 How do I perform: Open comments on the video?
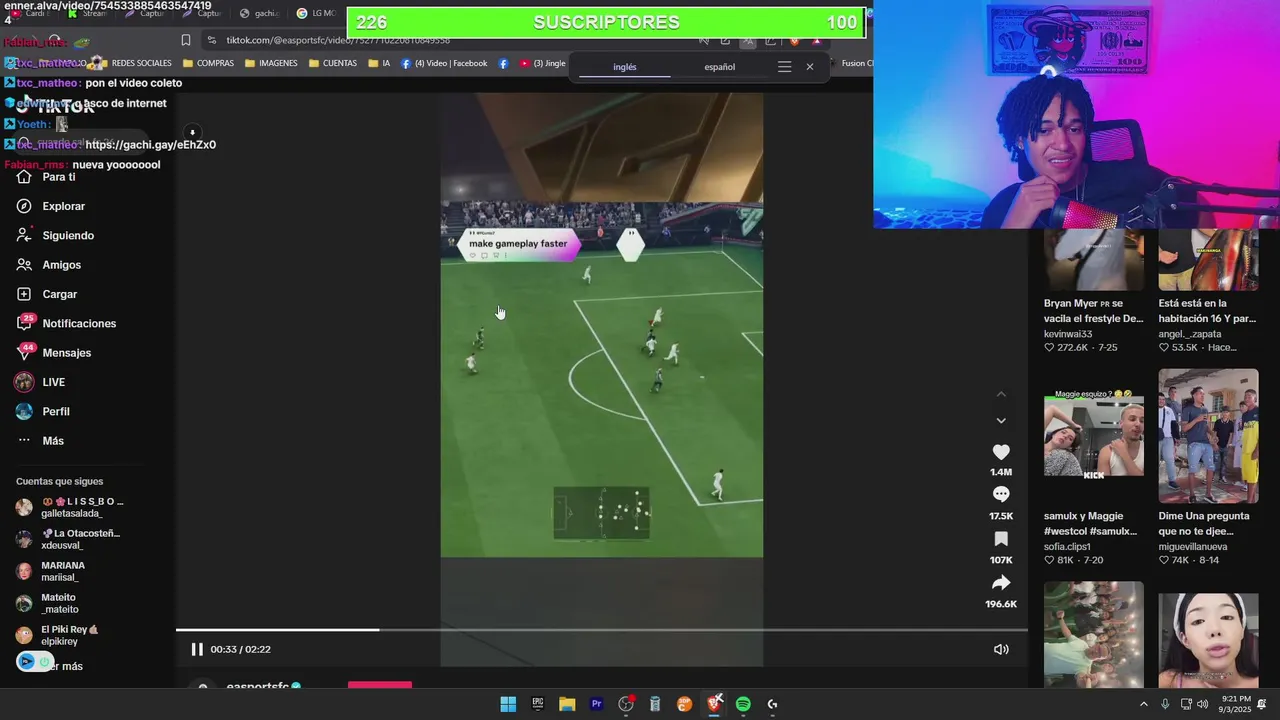(1001, 494)
